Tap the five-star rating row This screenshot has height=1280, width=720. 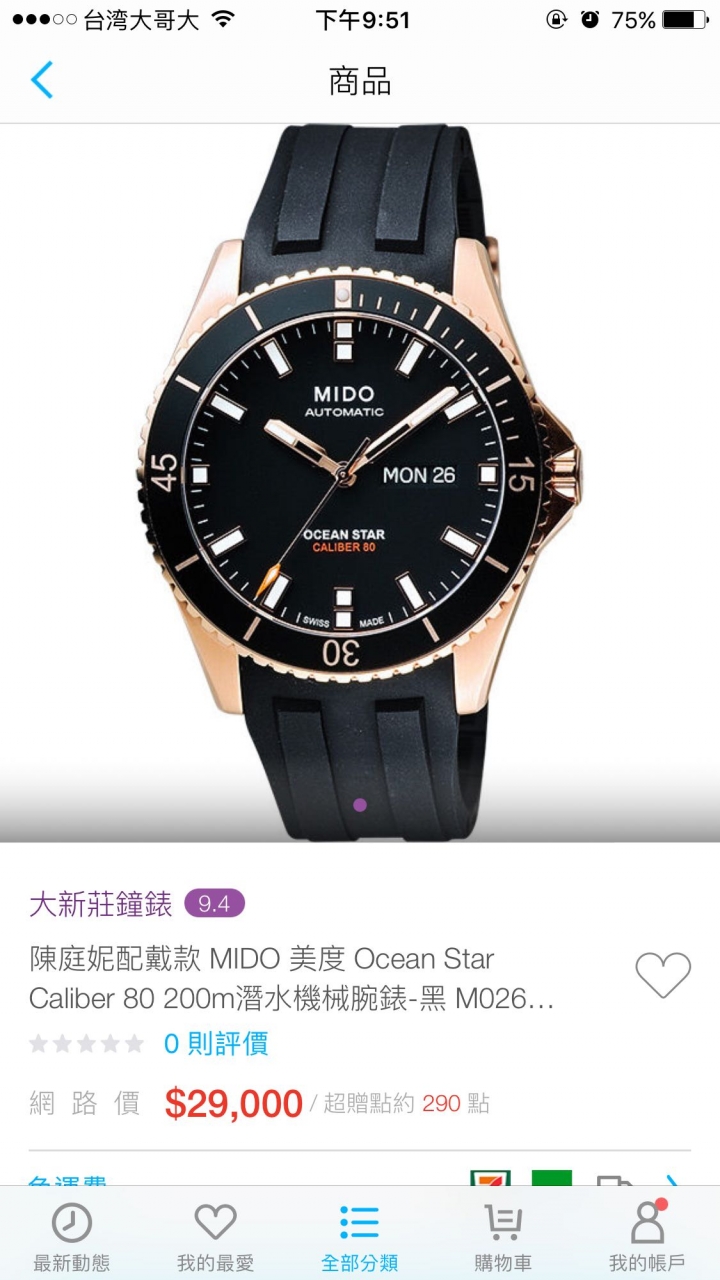pos(87,1044)
